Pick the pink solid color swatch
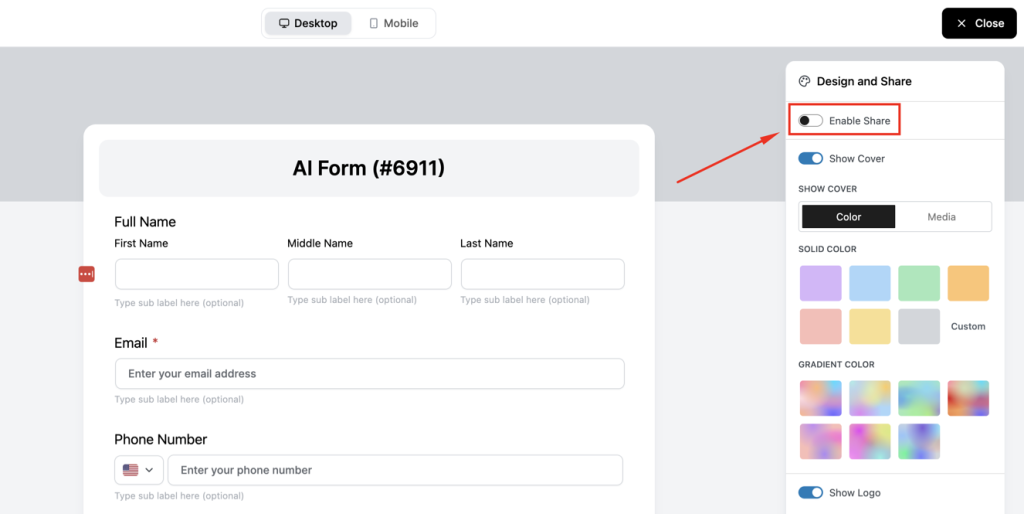This screenshot has height=514, width=1024. (x=820, y=327)
